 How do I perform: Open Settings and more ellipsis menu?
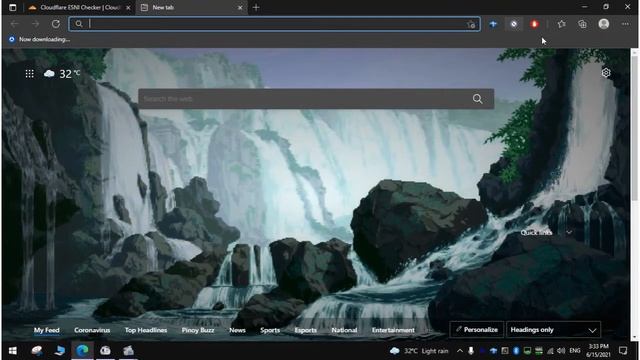(x=625, y=24)
